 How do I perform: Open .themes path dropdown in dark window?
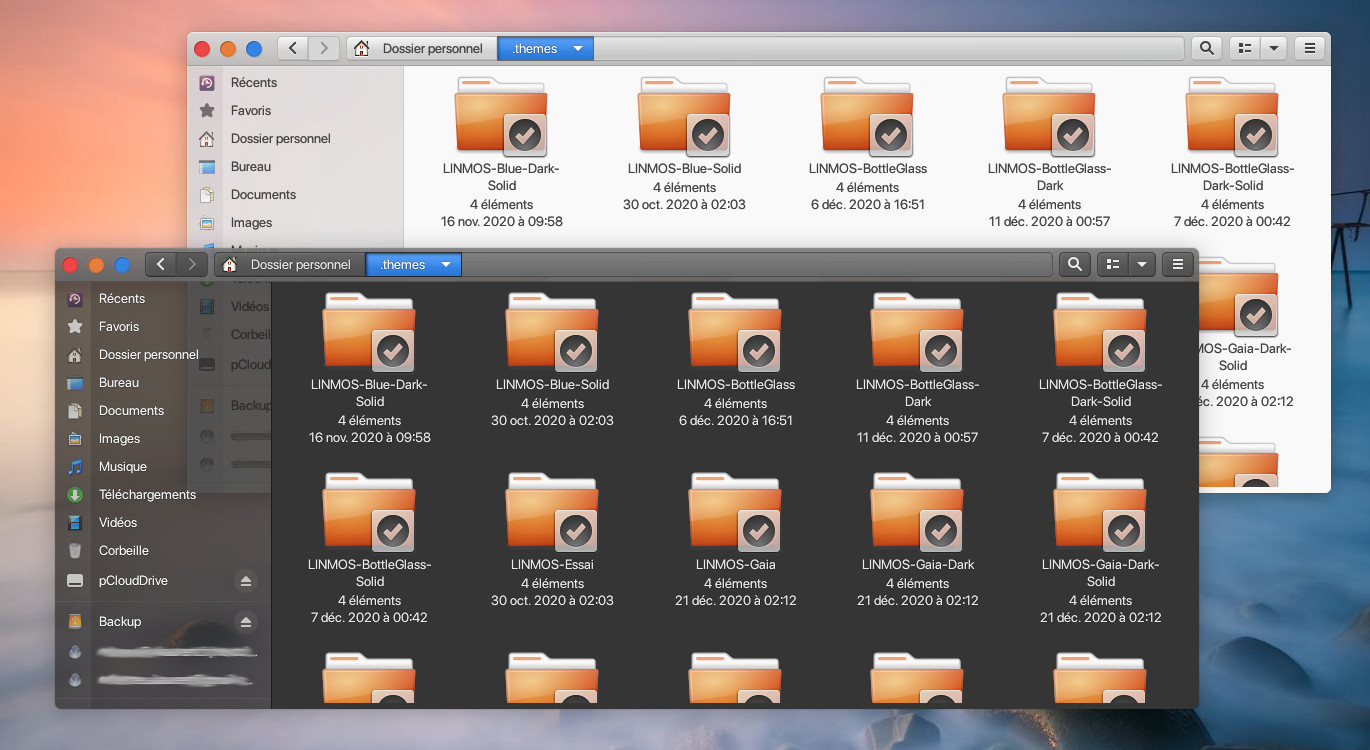tap(414, 265)
